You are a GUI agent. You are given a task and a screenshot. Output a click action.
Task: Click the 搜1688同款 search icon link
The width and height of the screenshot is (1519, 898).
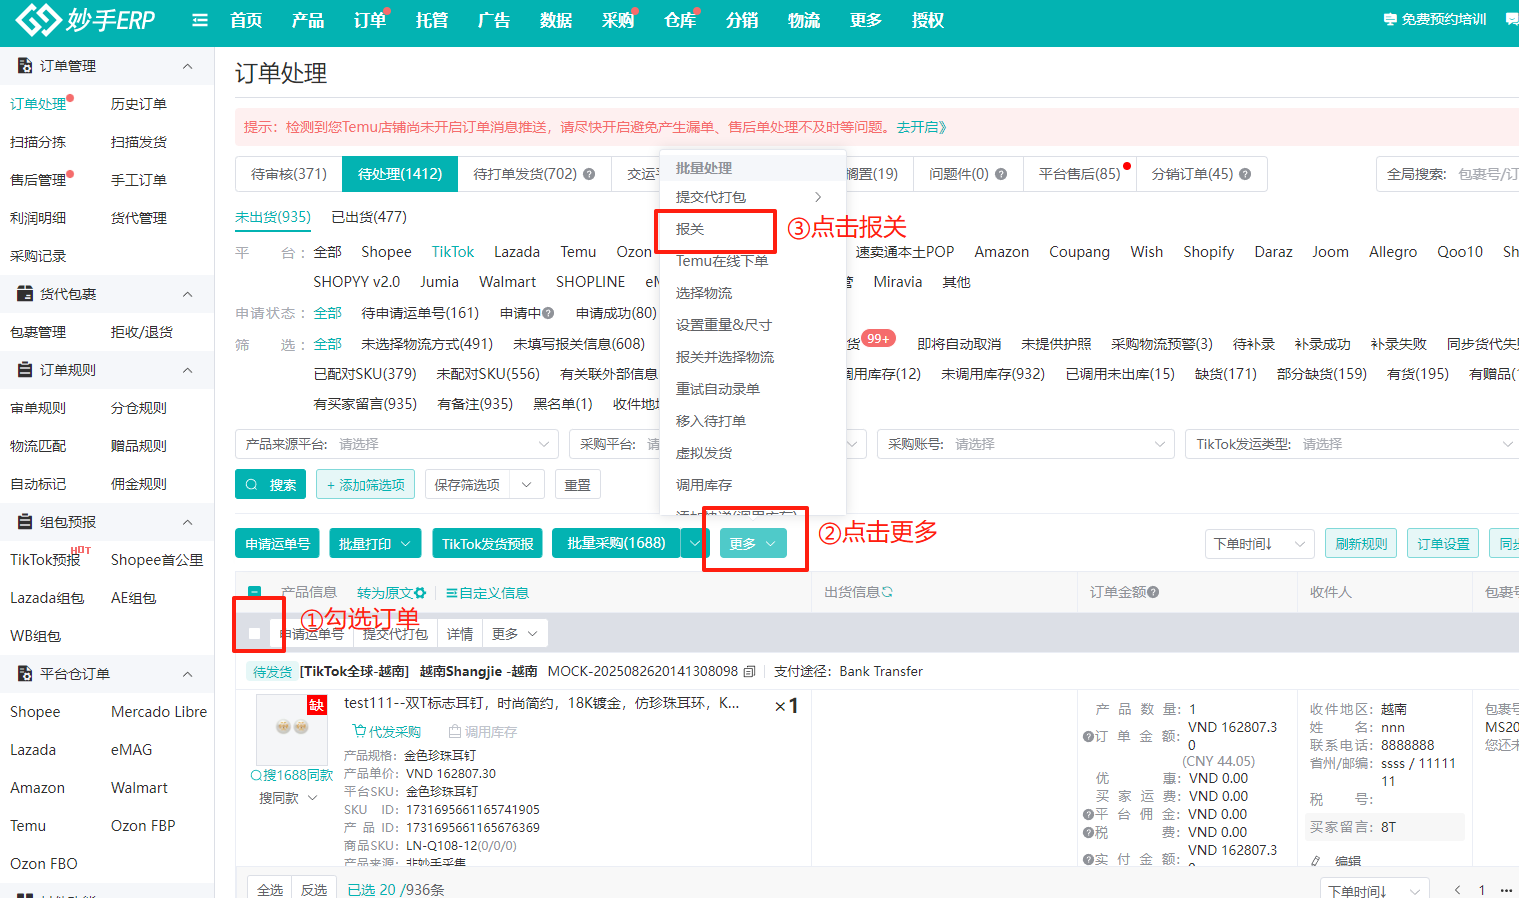coord(291,775)
